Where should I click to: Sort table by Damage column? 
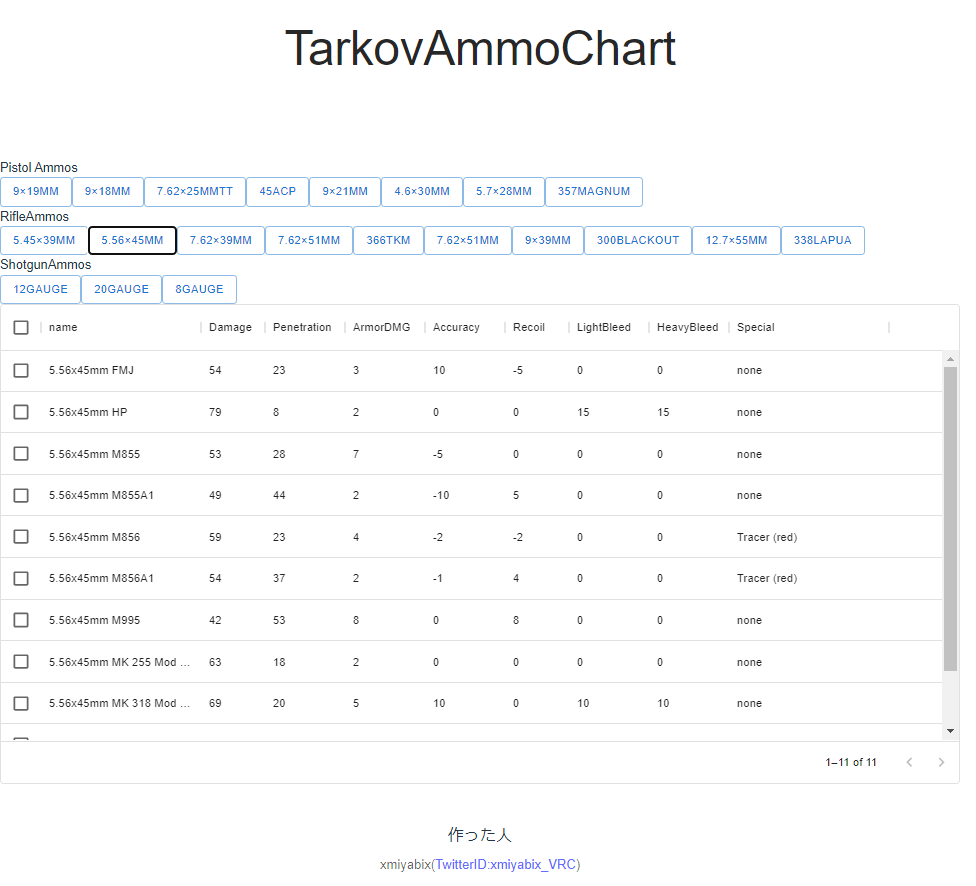pos(230,328)
